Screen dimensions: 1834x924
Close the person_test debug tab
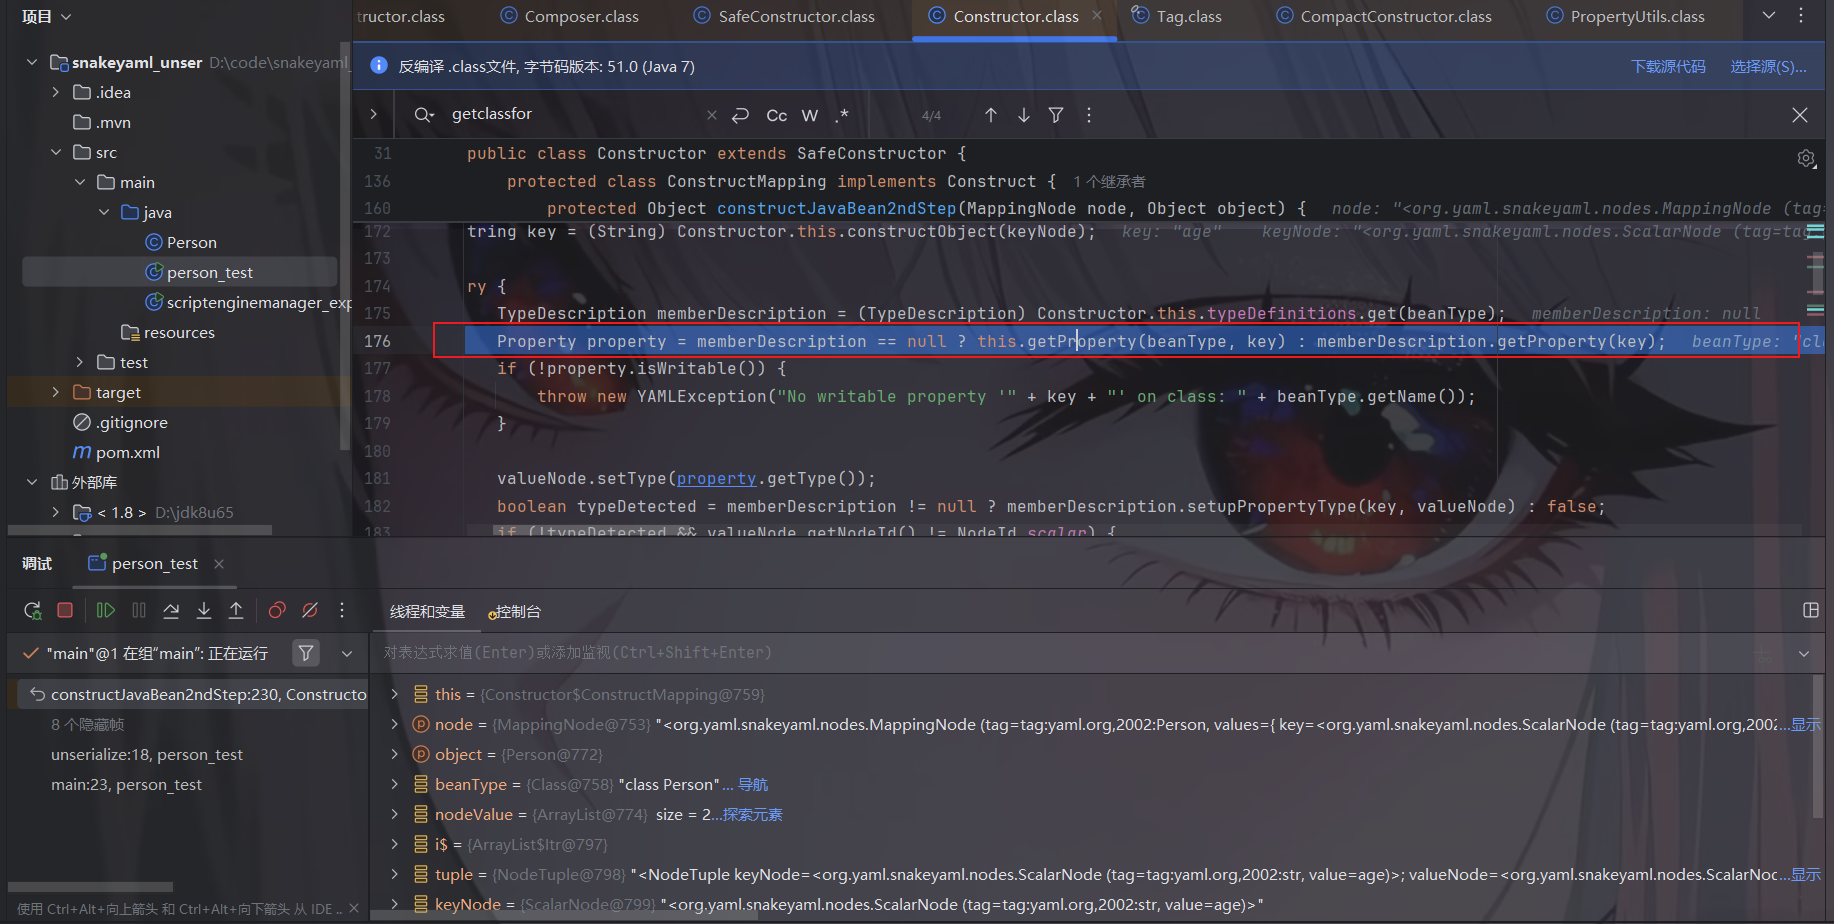coord(219,564)
